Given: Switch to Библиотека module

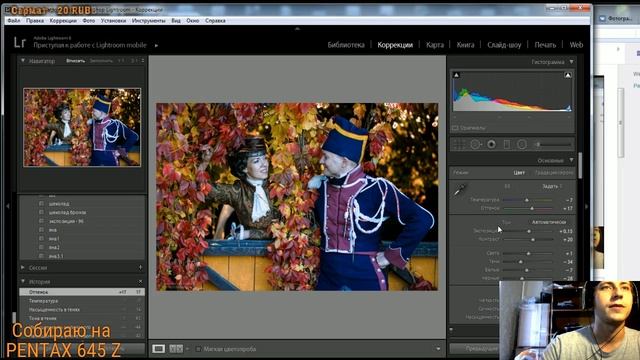Looking at the screenshot, I should 346,45.
